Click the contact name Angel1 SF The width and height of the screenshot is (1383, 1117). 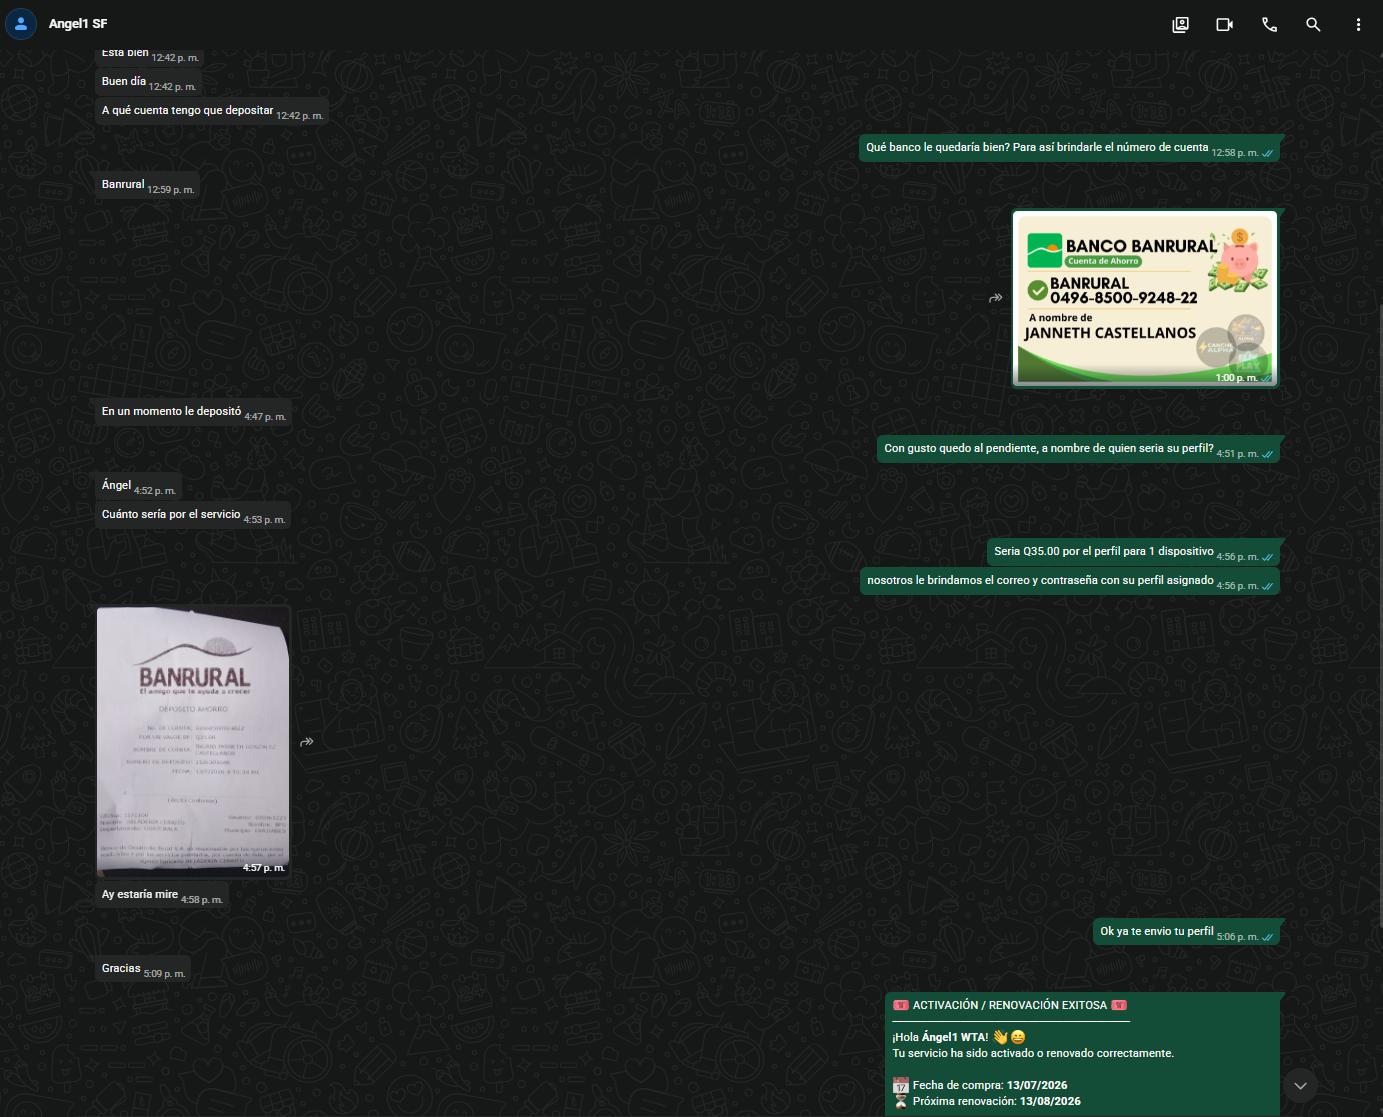[78, 24]
